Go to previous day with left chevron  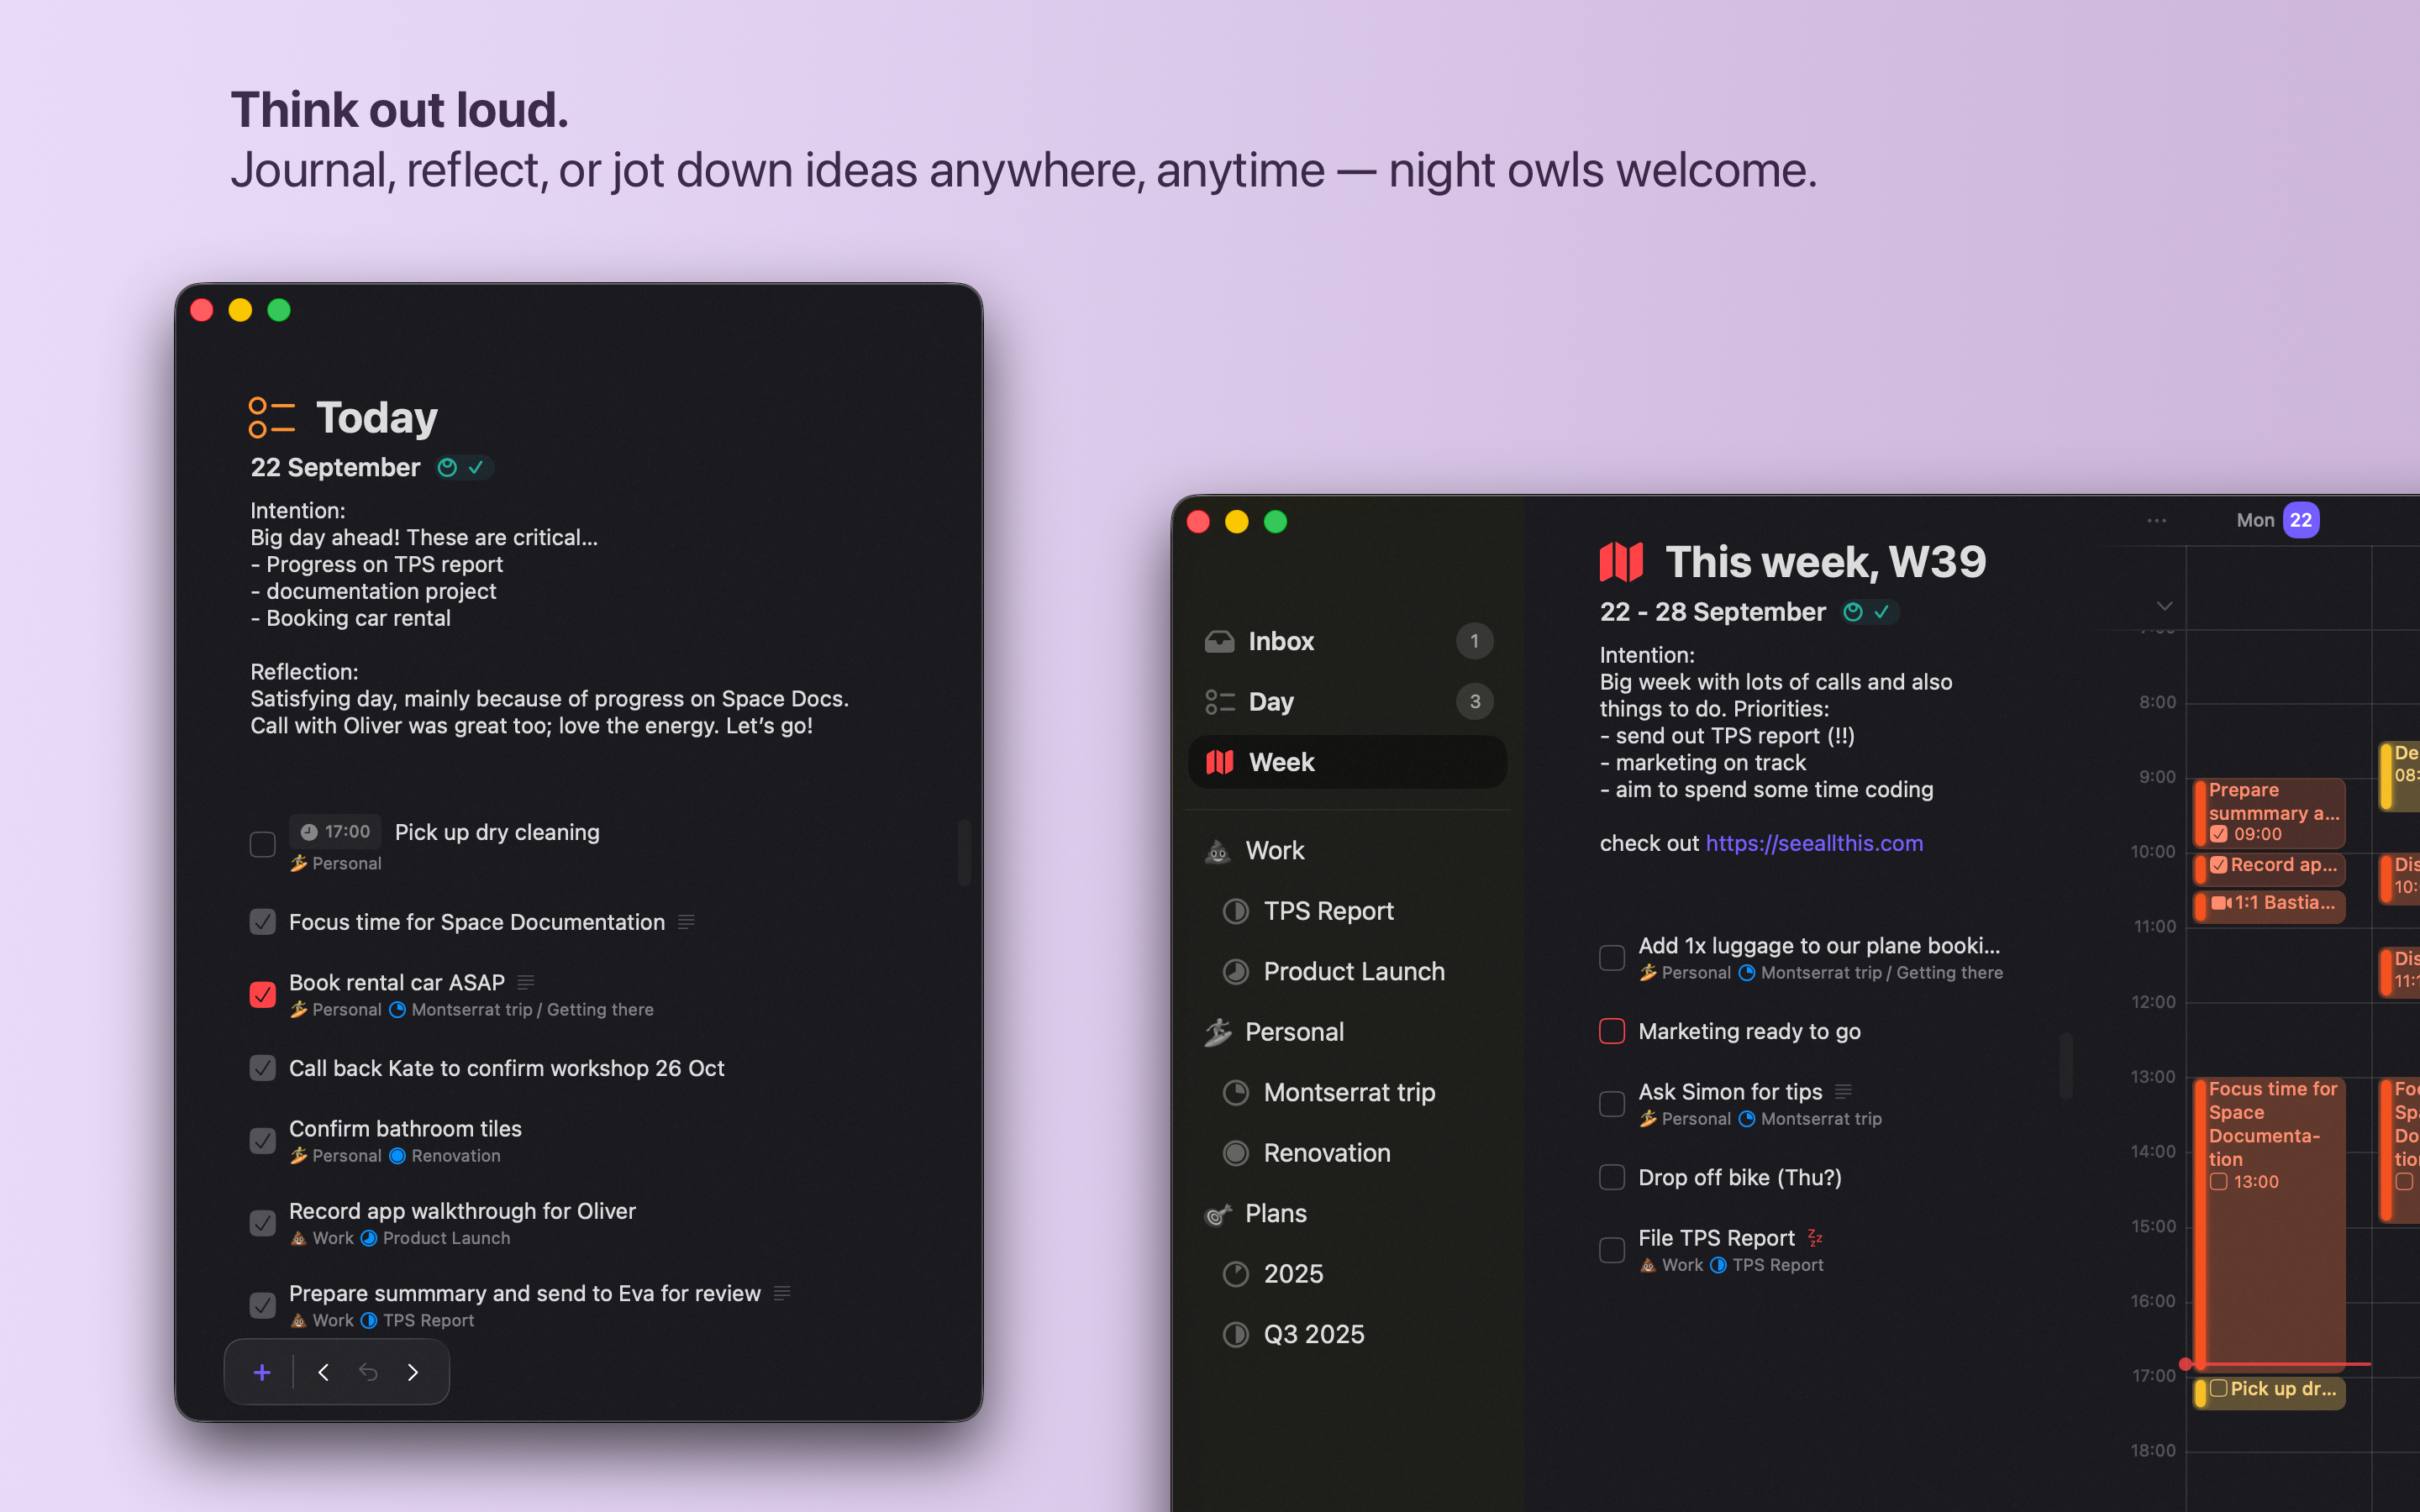pos(323,1372)
